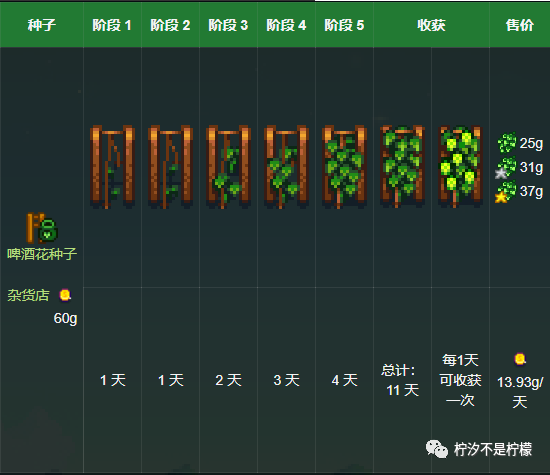The height and width of the screenshot is (475, 550).
Task: Click the stage 3 hops sprite
Action: point(228,167)
